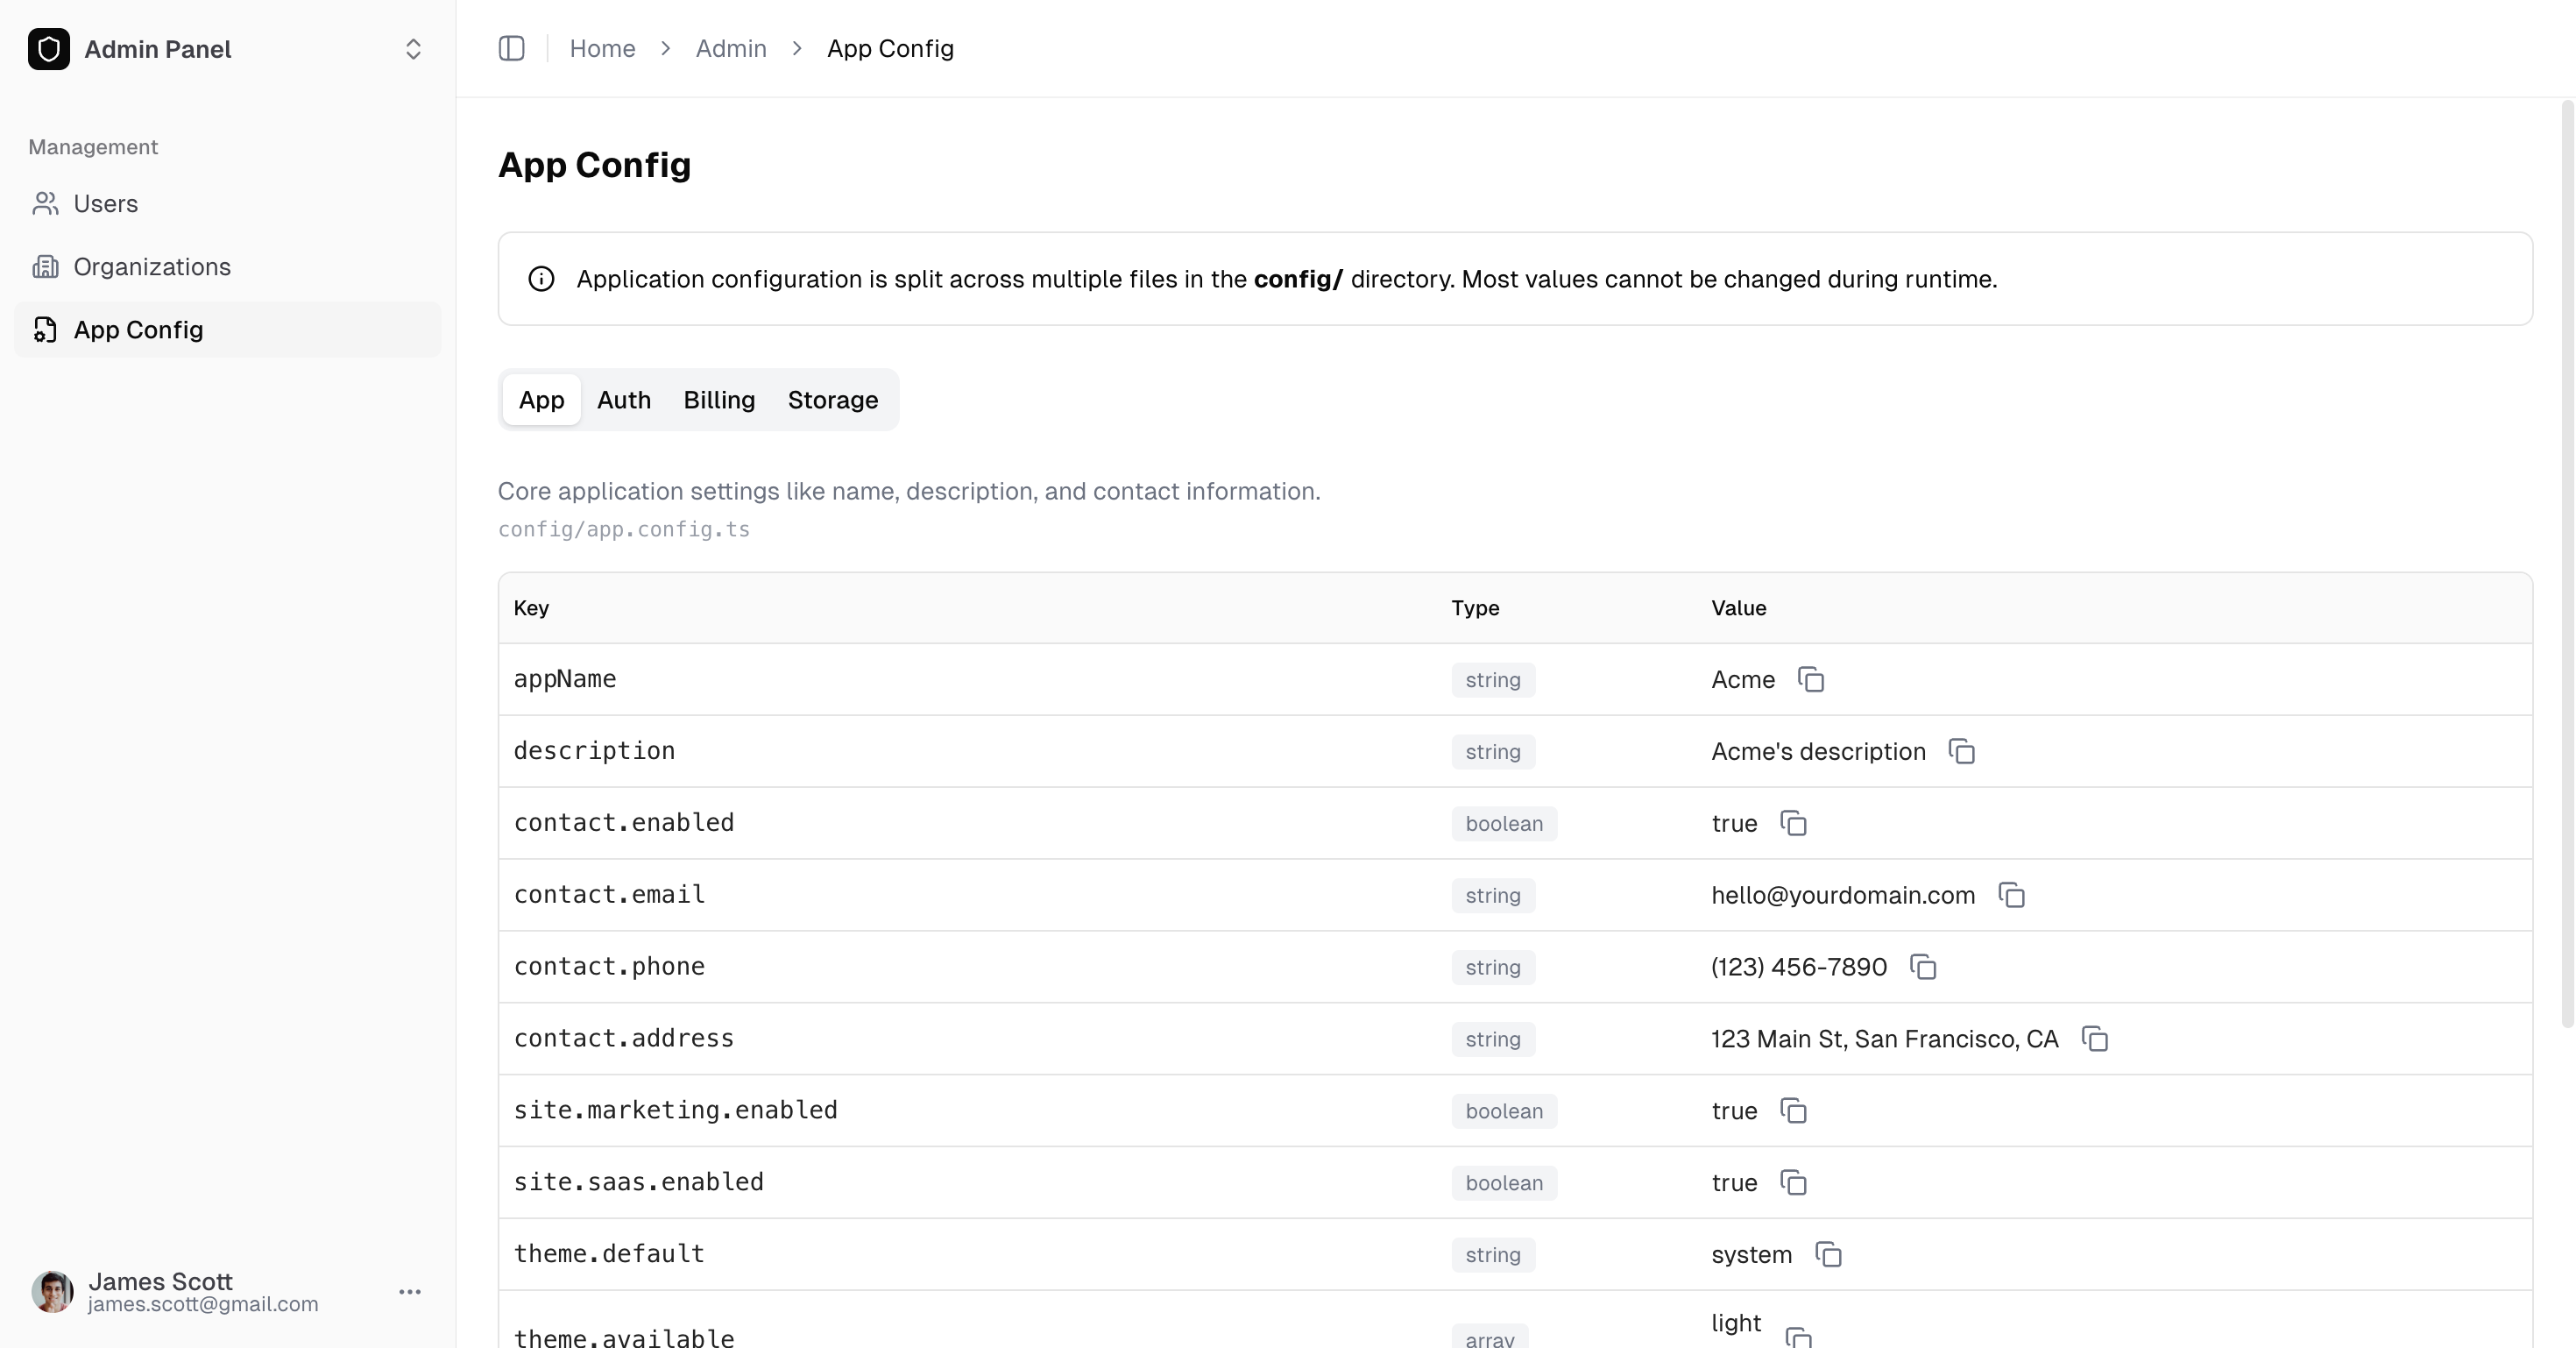Open the Storage config tab
Viewport: 2576px width, 1348px height.
pos(832,400)
